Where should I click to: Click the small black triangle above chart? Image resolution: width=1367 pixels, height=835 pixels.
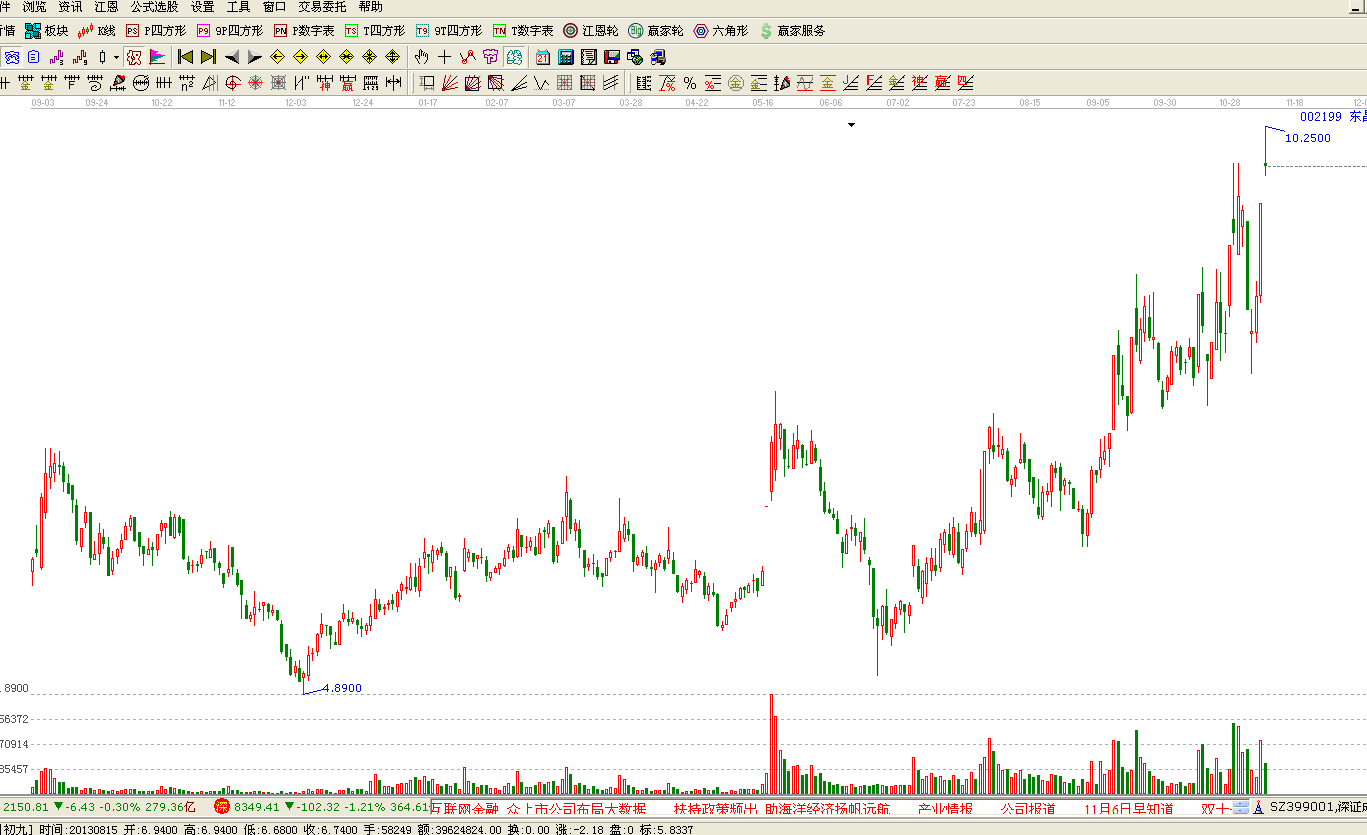click(852, 125)
